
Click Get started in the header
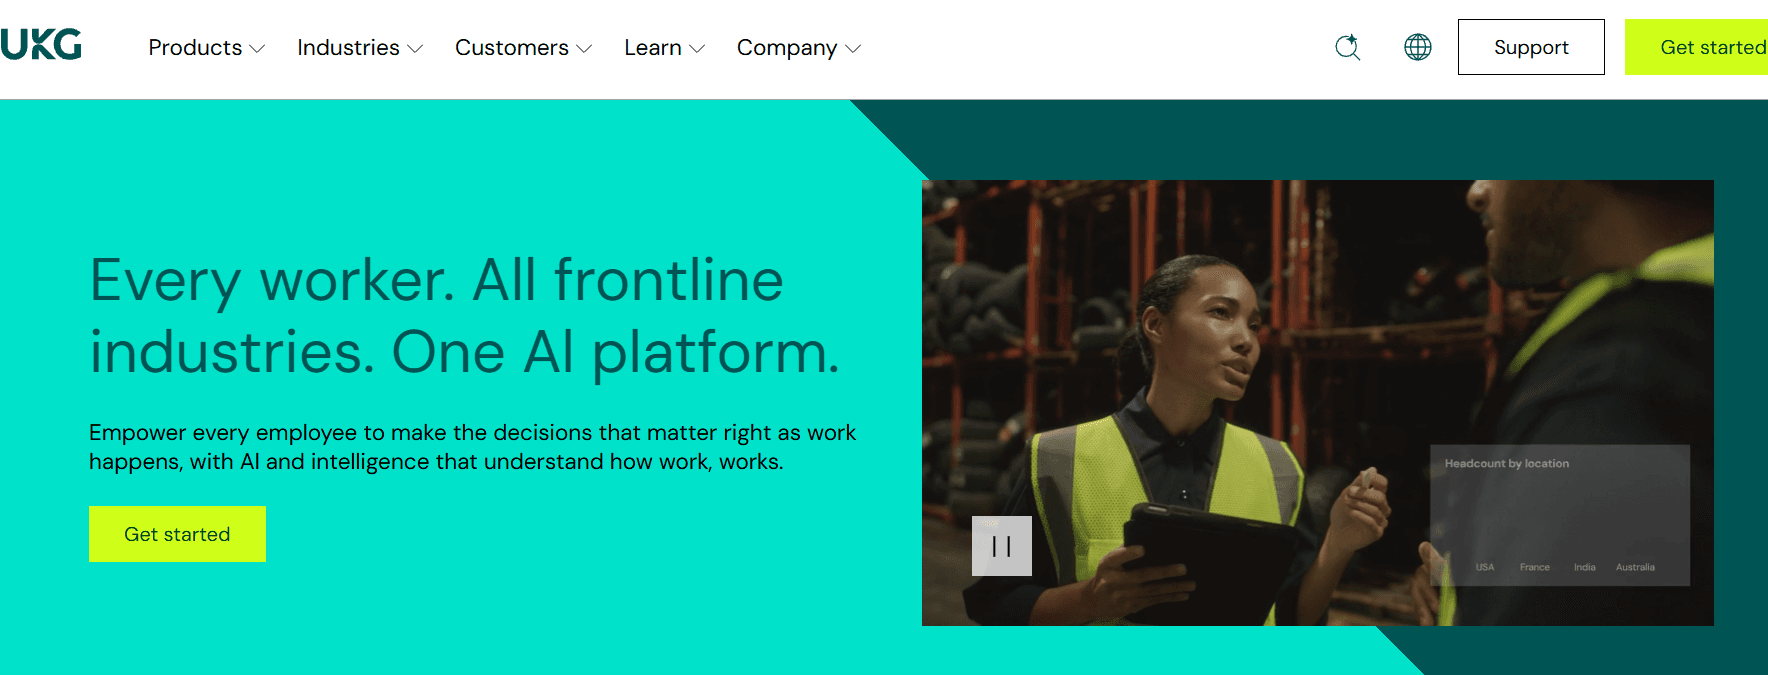[x=1697, y=47]
